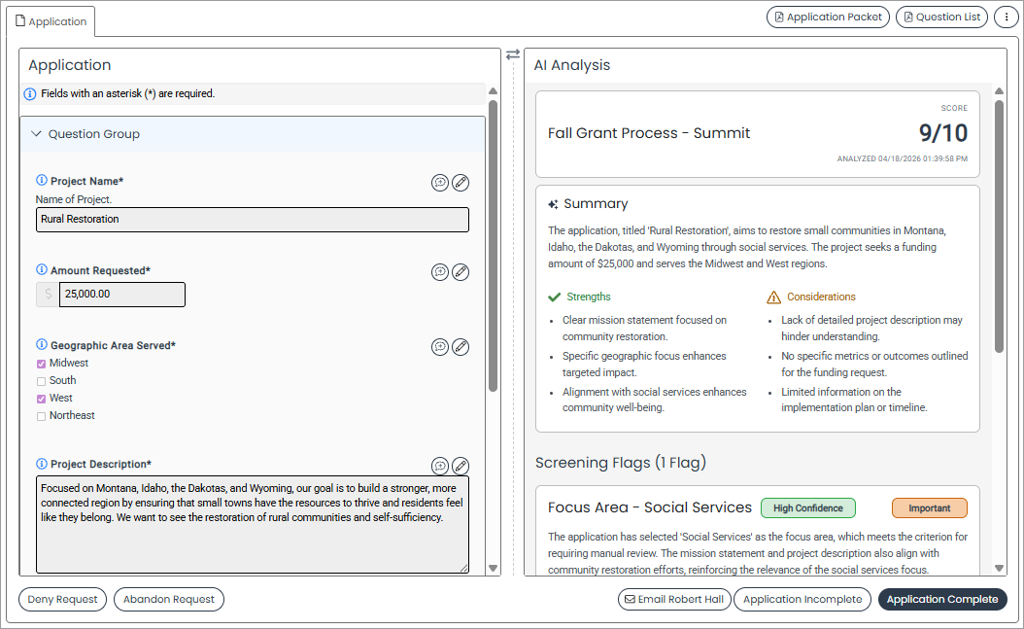Click the Considerations warning triangle icon
The width and height of the screenshot is (1024, 629).
click(774, 297)
